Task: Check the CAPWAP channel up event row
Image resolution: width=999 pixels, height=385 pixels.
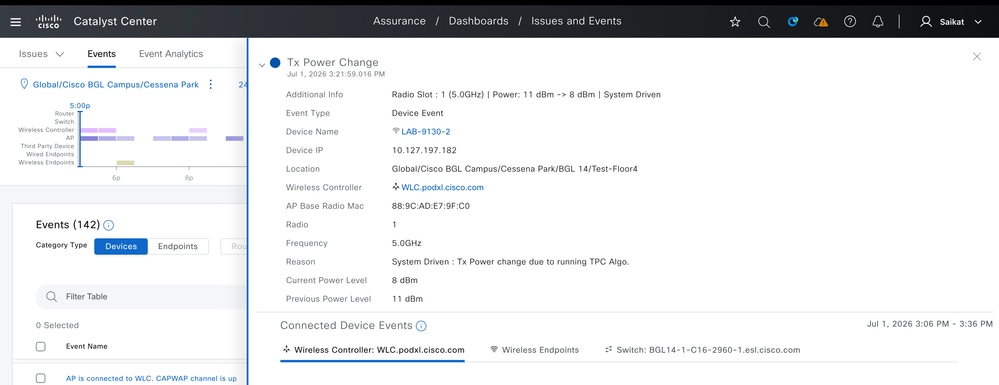Action: (x=41, y=378)
